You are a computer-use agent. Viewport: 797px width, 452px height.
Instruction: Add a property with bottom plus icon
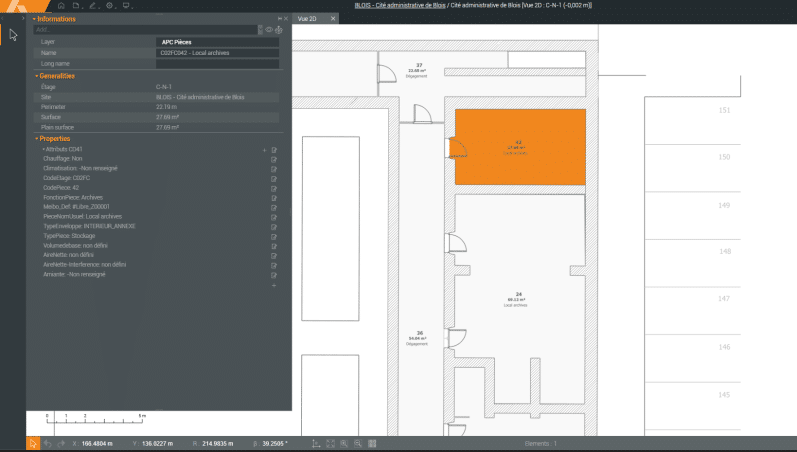pyautogui.click(x=274, y=286)
